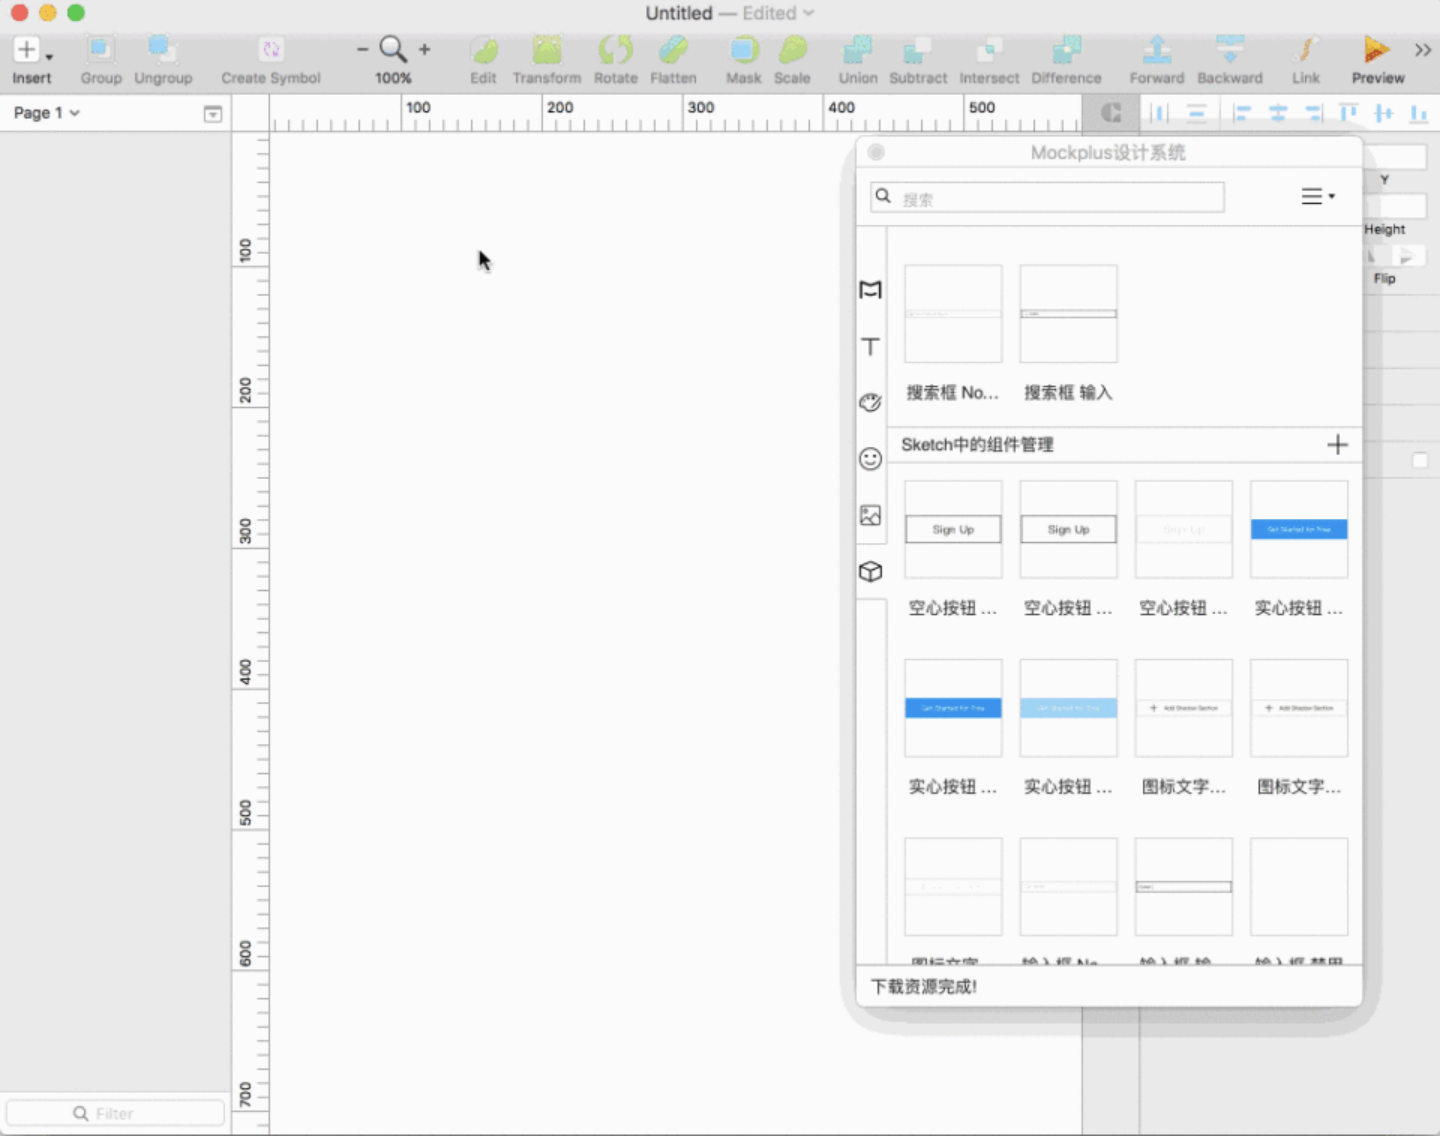This screenshot has height=1136, width=1440.
Task: Open the document title Edited dropdown
Action: [778, 13]
